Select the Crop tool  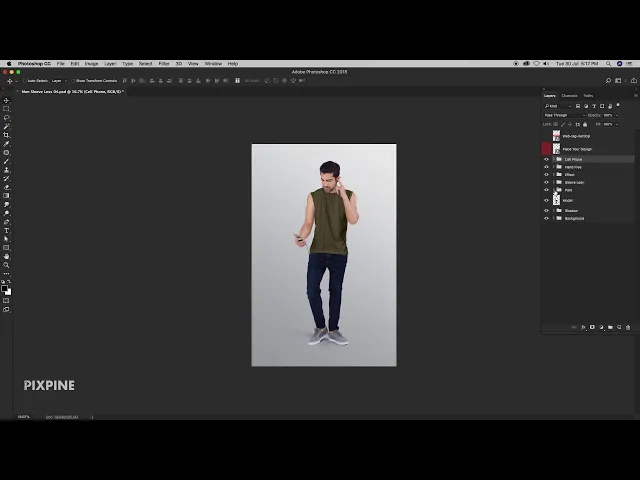6,135
